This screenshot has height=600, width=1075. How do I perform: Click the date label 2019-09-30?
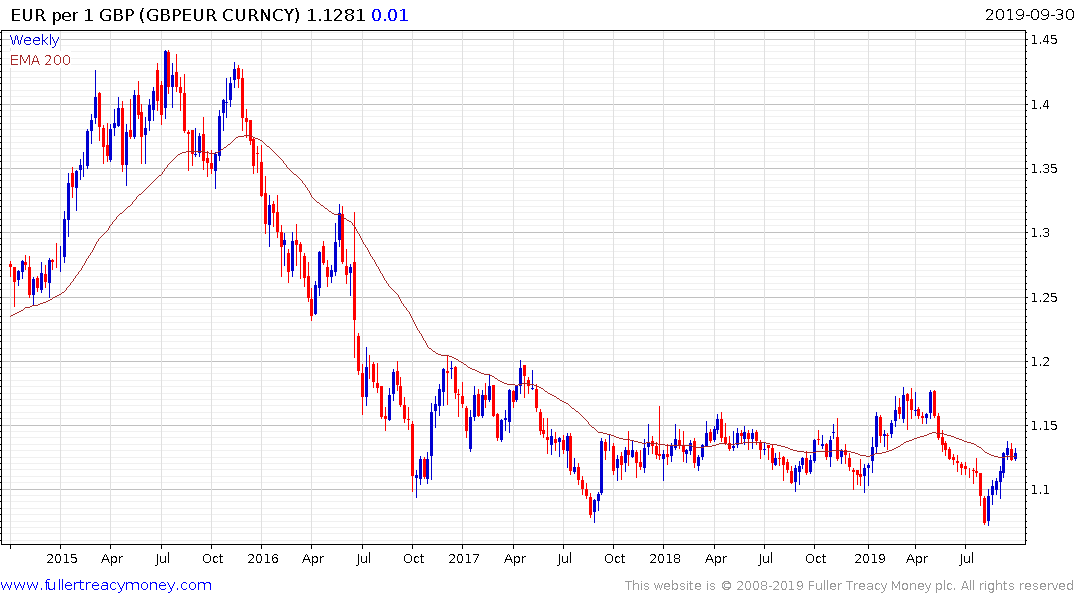point(1029,15)
